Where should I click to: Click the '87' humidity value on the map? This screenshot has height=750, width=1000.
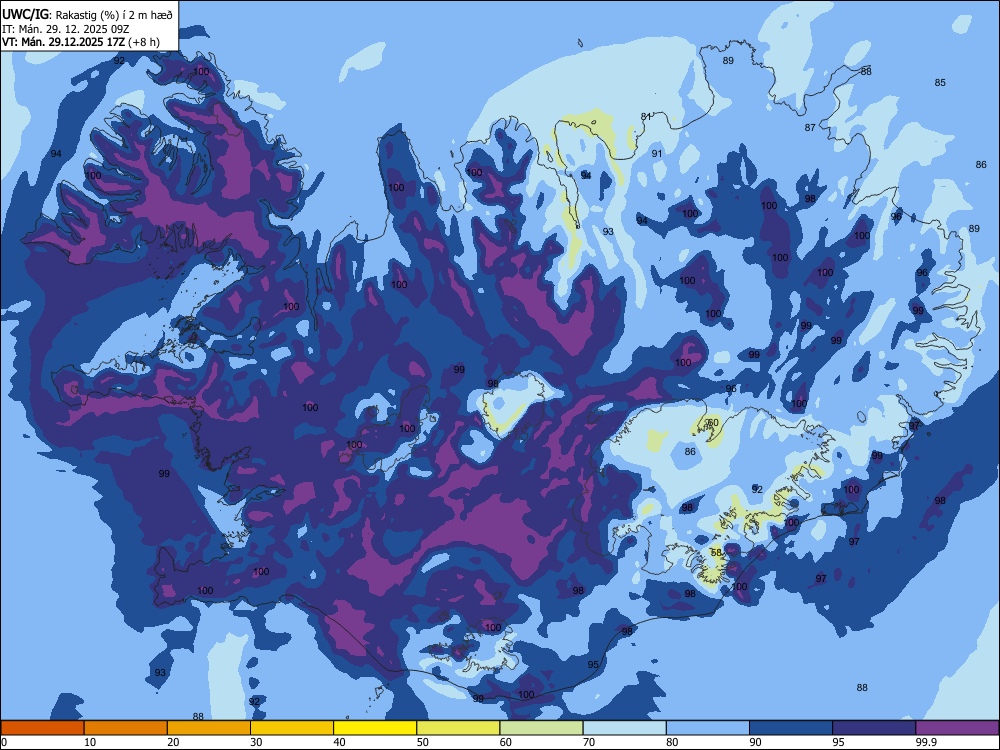pos(810,128)
